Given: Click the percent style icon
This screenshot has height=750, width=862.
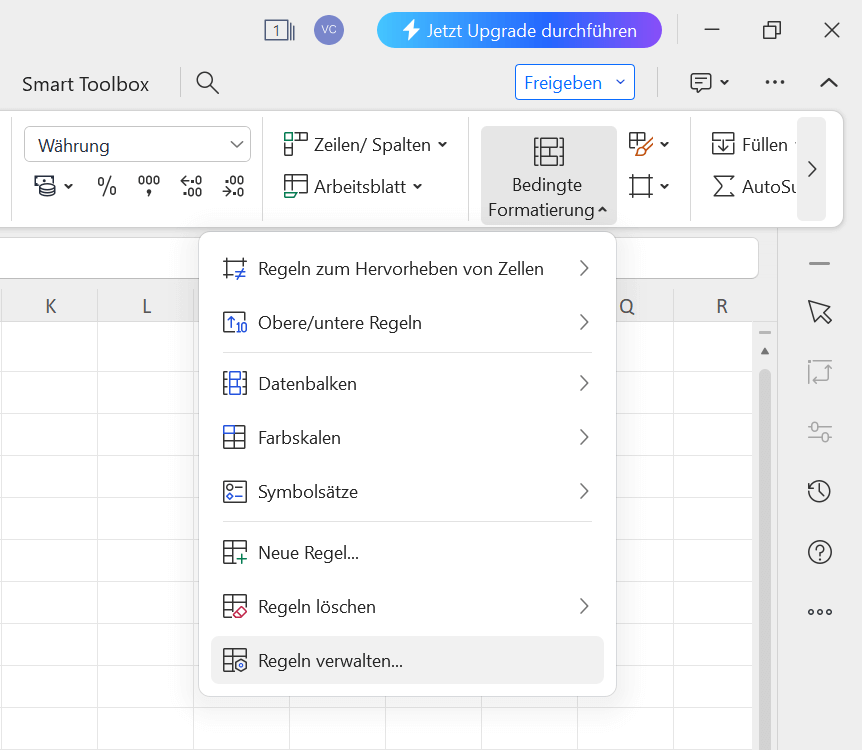Looking at the screenshot, I should tap(107, 186).
